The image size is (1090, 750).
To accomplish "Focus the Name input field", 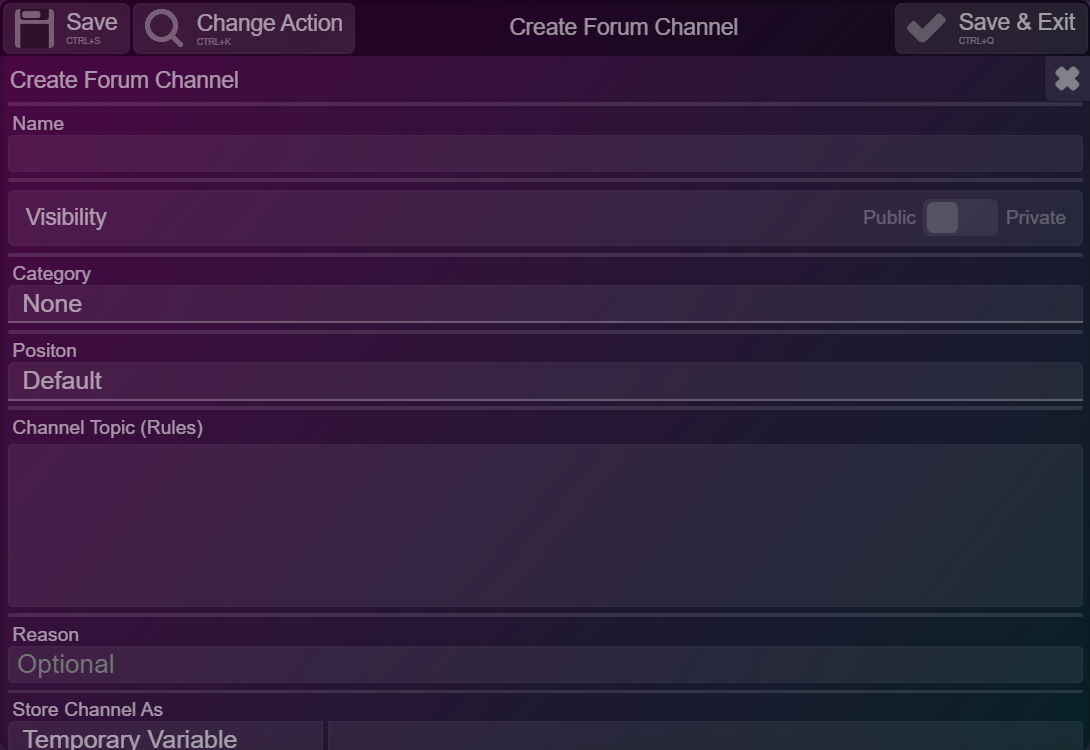I will point(545,154).
